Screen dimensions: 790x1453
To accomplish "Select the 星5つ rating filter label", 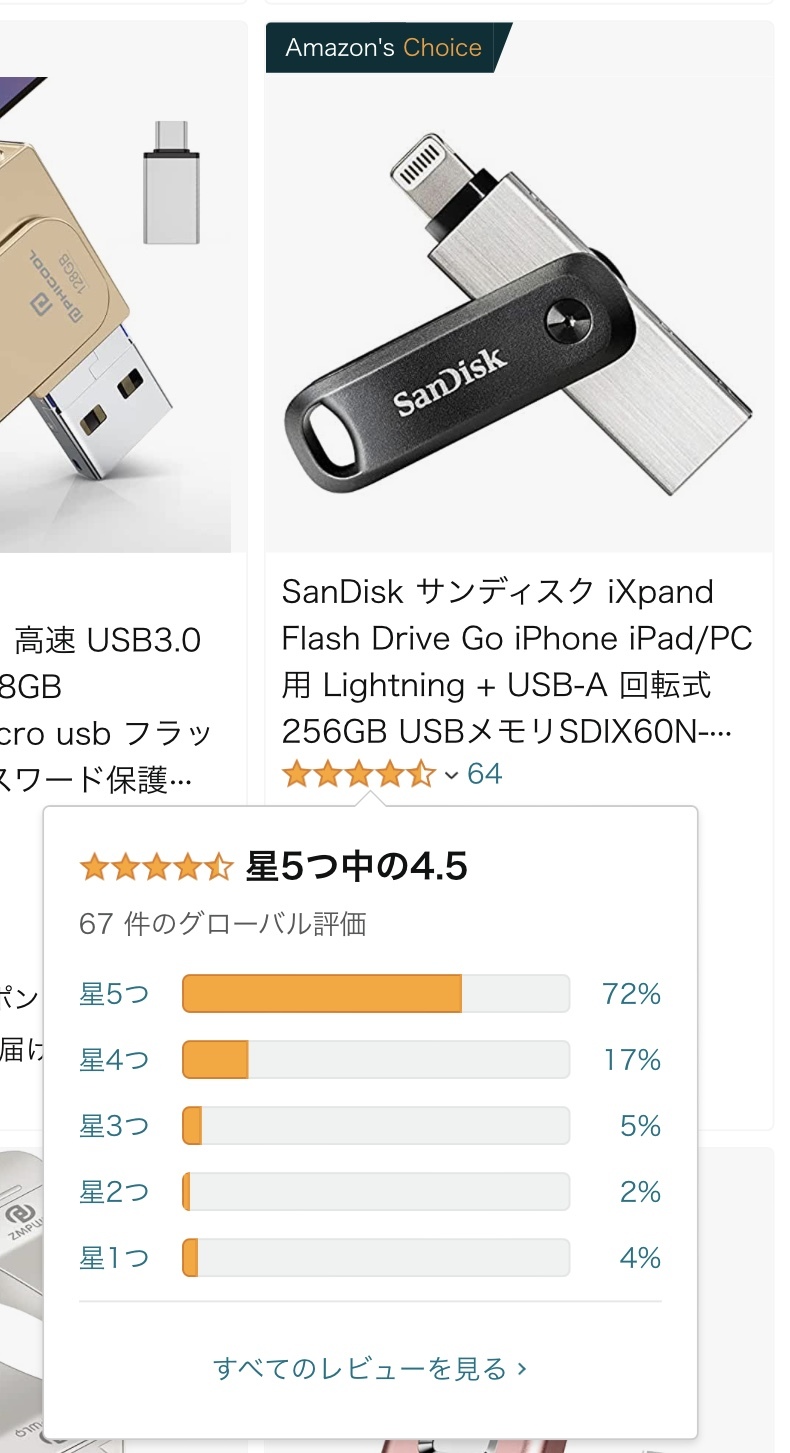I will tap(114, 994).
